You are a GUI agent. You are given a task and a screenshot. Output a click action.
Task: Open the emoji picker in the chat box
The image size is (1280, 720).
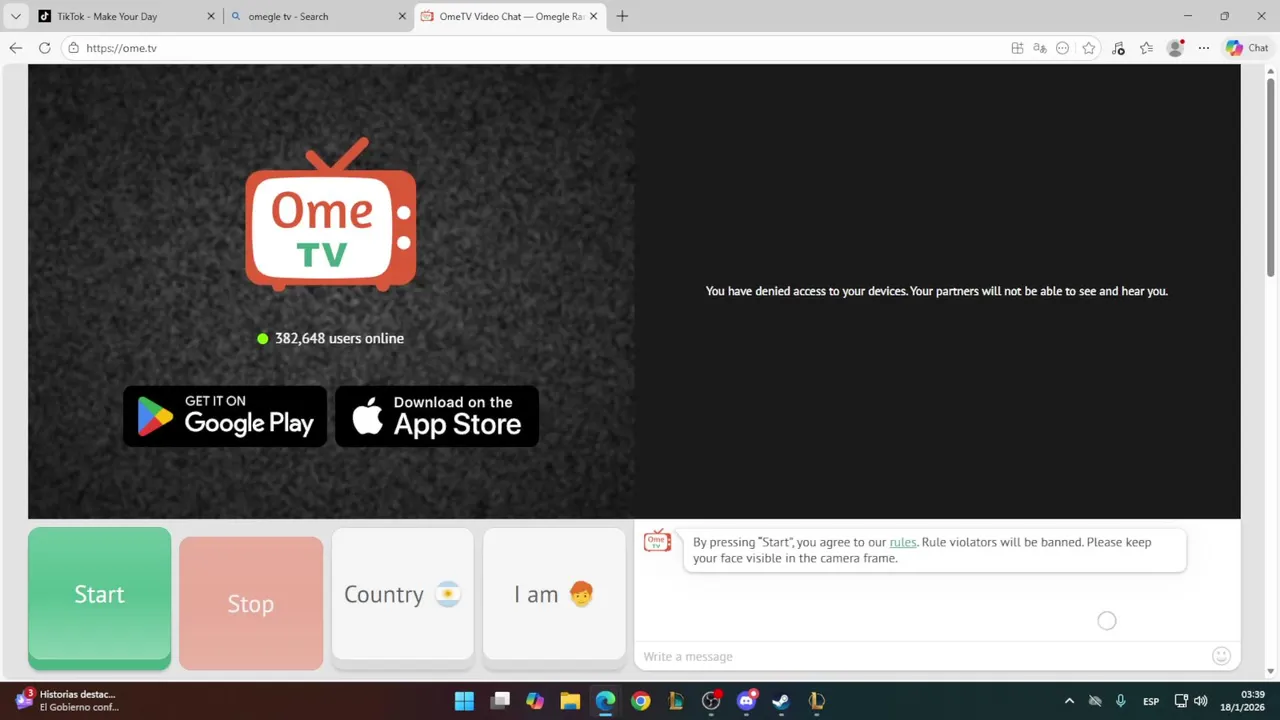(1221, 656)
